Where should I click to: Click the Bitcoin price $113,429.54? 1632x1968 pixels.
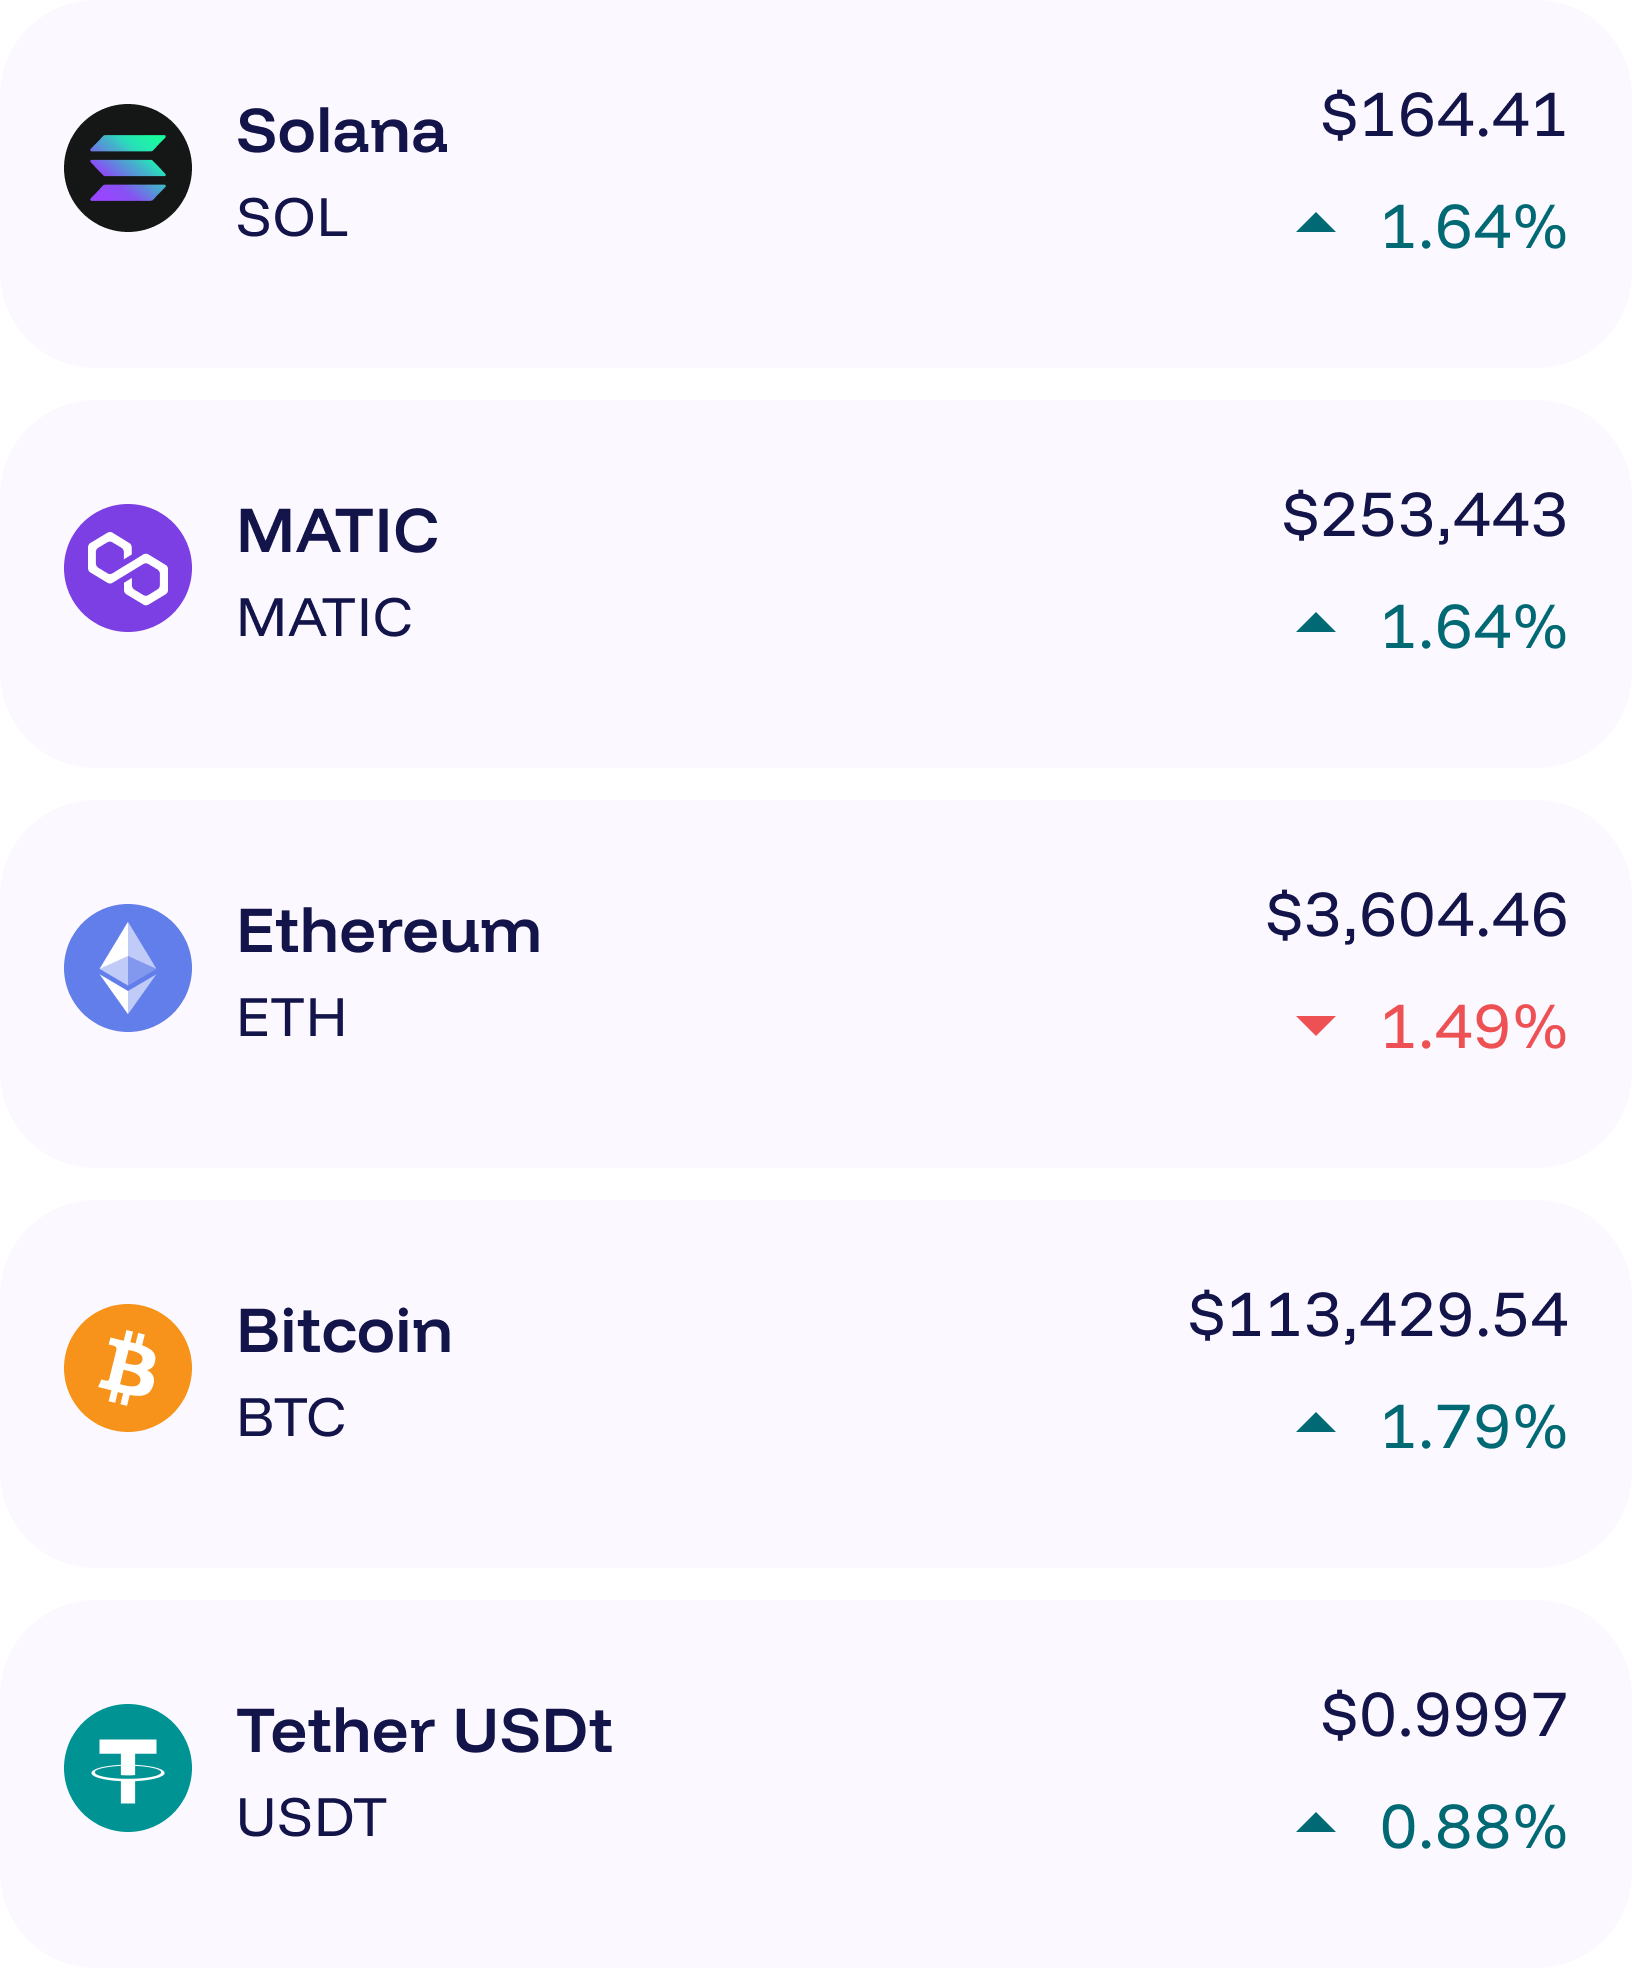click(x=1377, y=1315)
